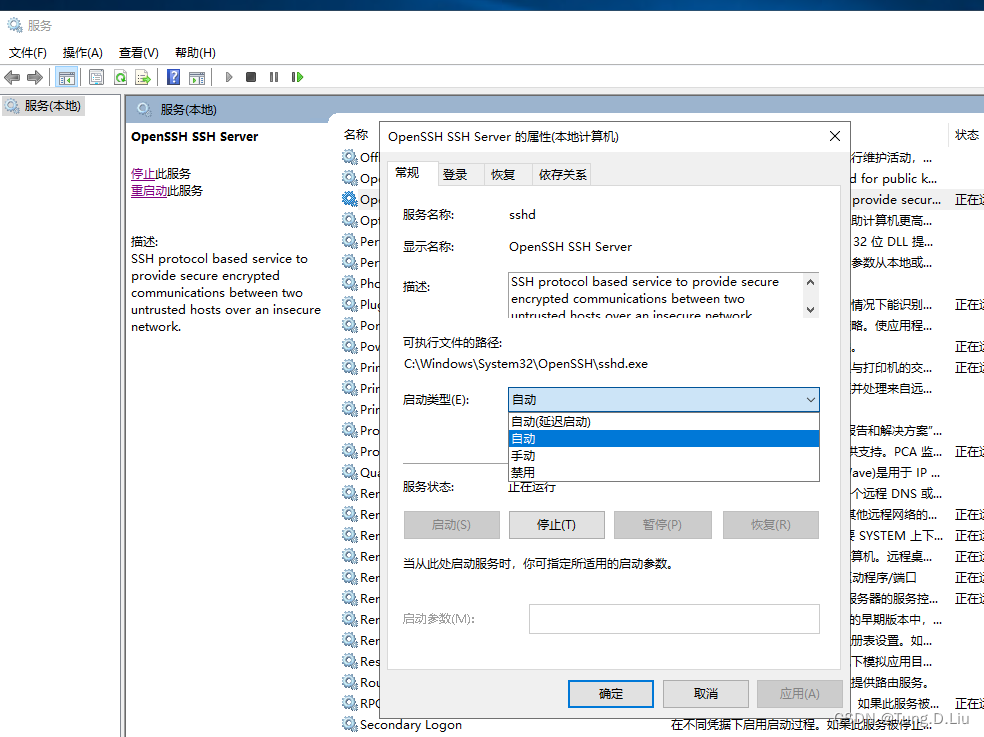Click the Export List toolbar icon

(x=143, y=77)
